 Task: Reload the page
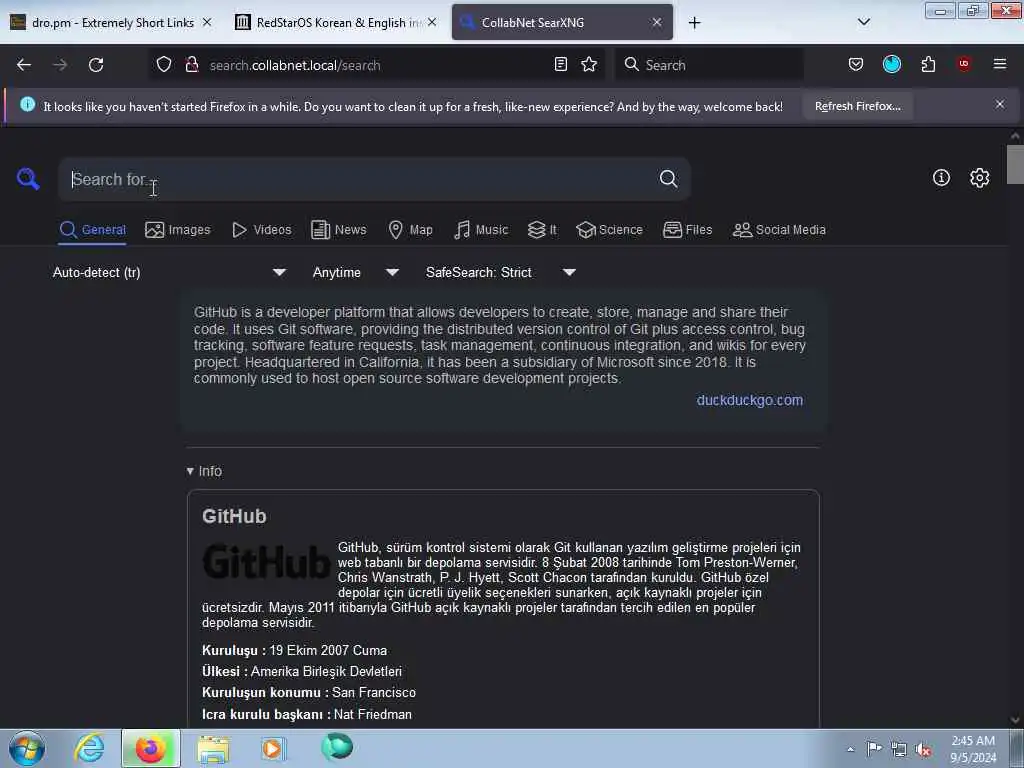pyautogui.click(x=96, y=65)
